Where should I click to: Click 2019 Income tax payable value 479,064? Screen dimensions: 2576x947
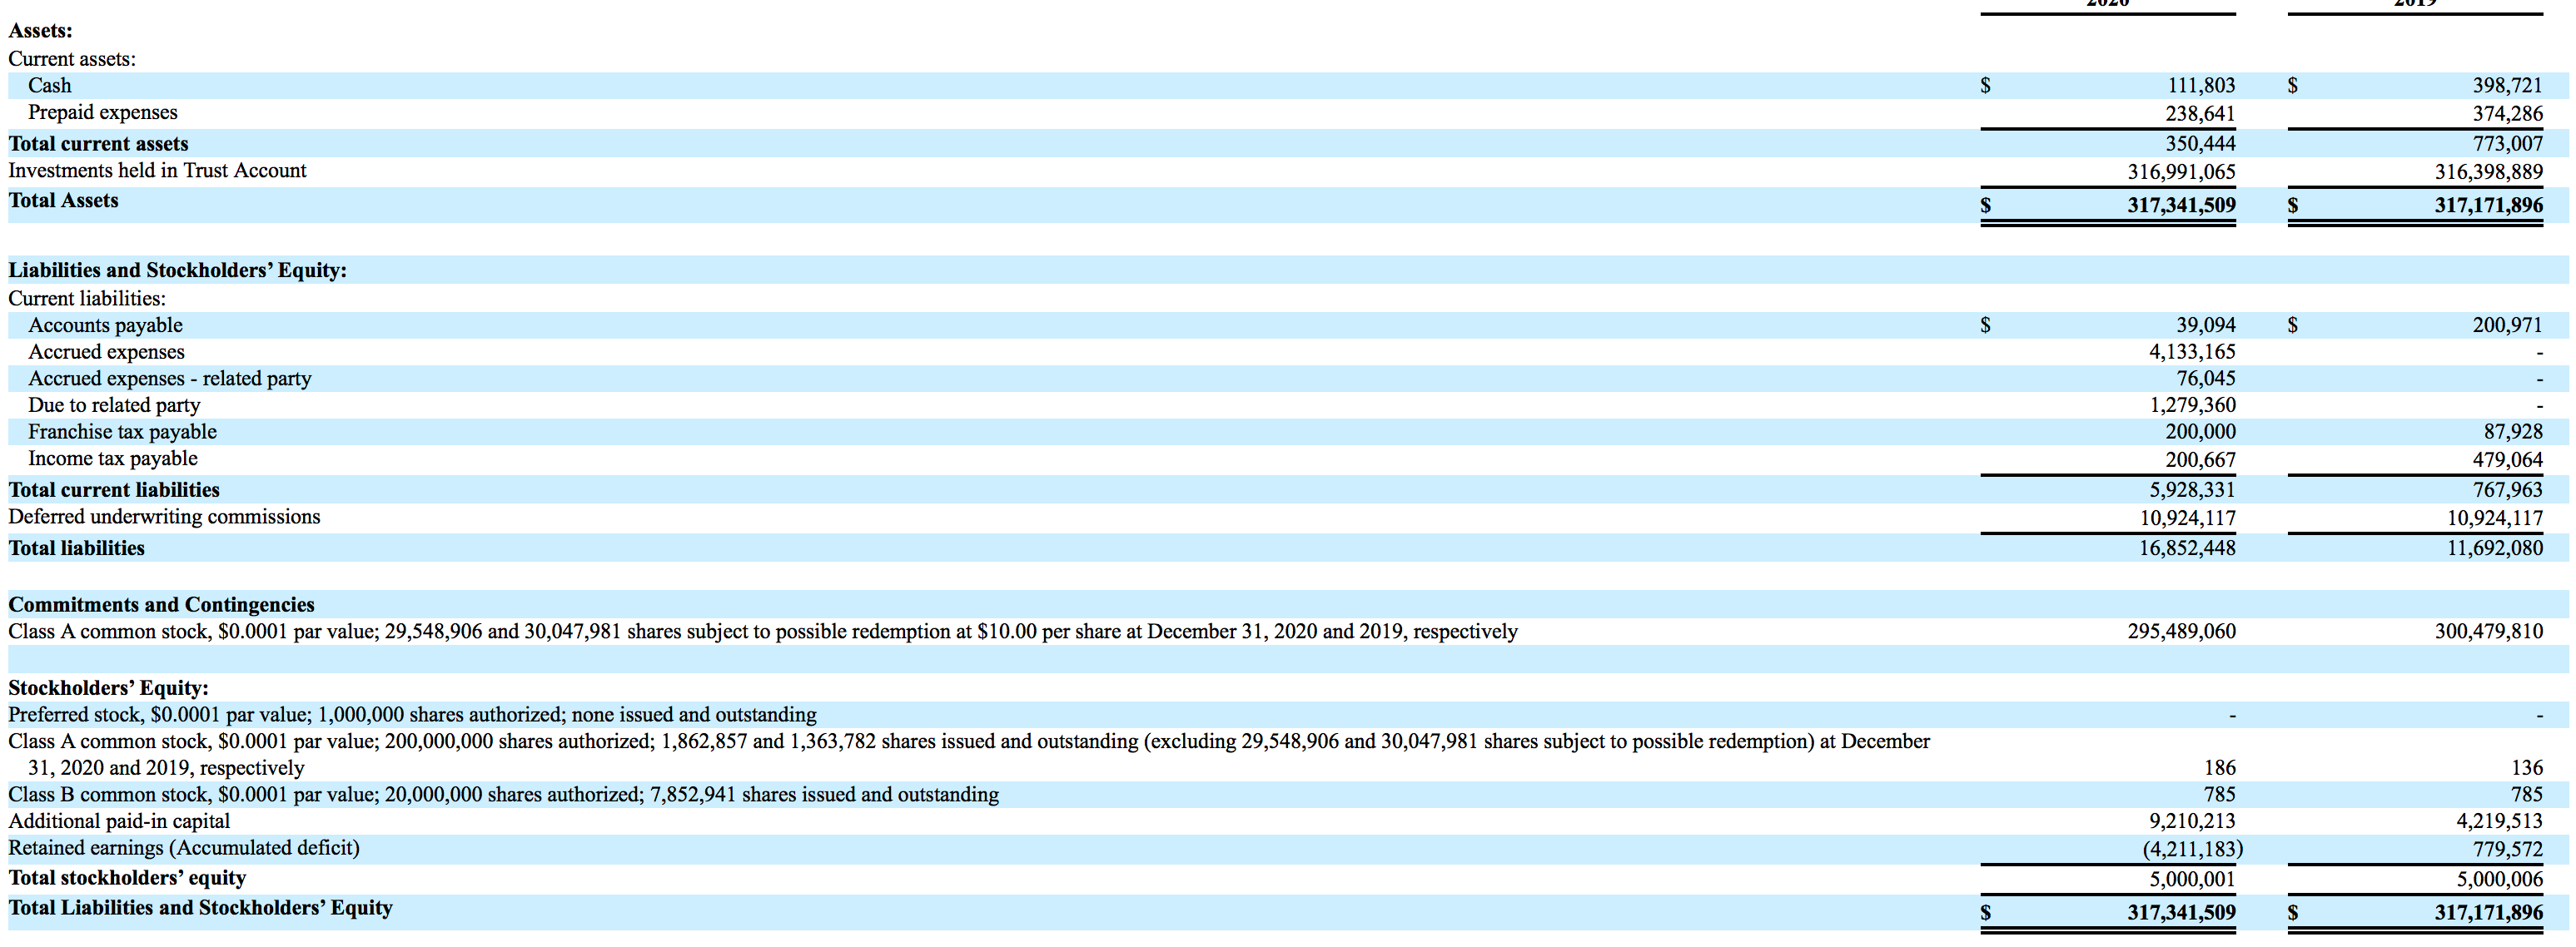click(x=2507, y=460)
